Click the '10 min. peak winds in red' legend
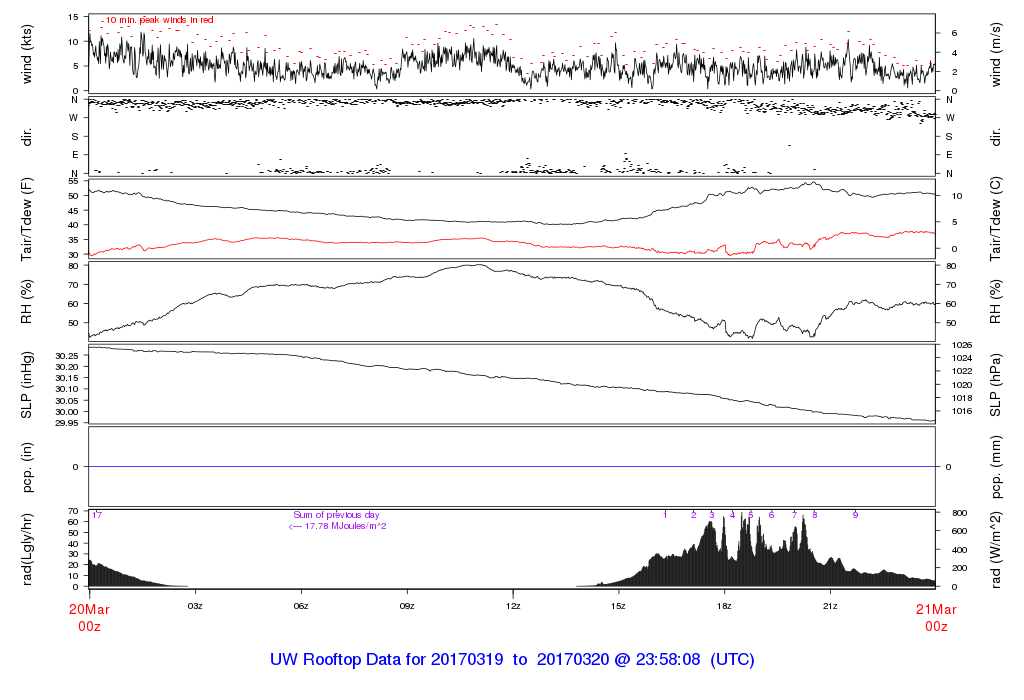The image size is (1024, 700). (x=160, y=20)
